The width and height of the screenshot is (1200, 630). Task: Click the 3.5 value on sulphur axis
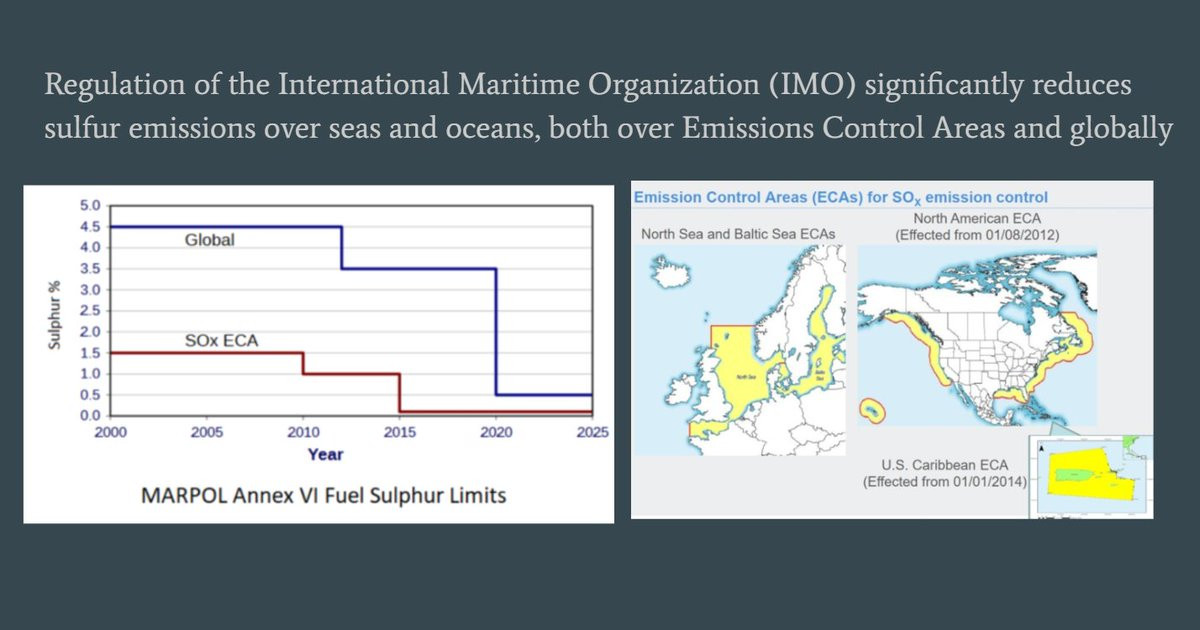[x=90, y=269]
